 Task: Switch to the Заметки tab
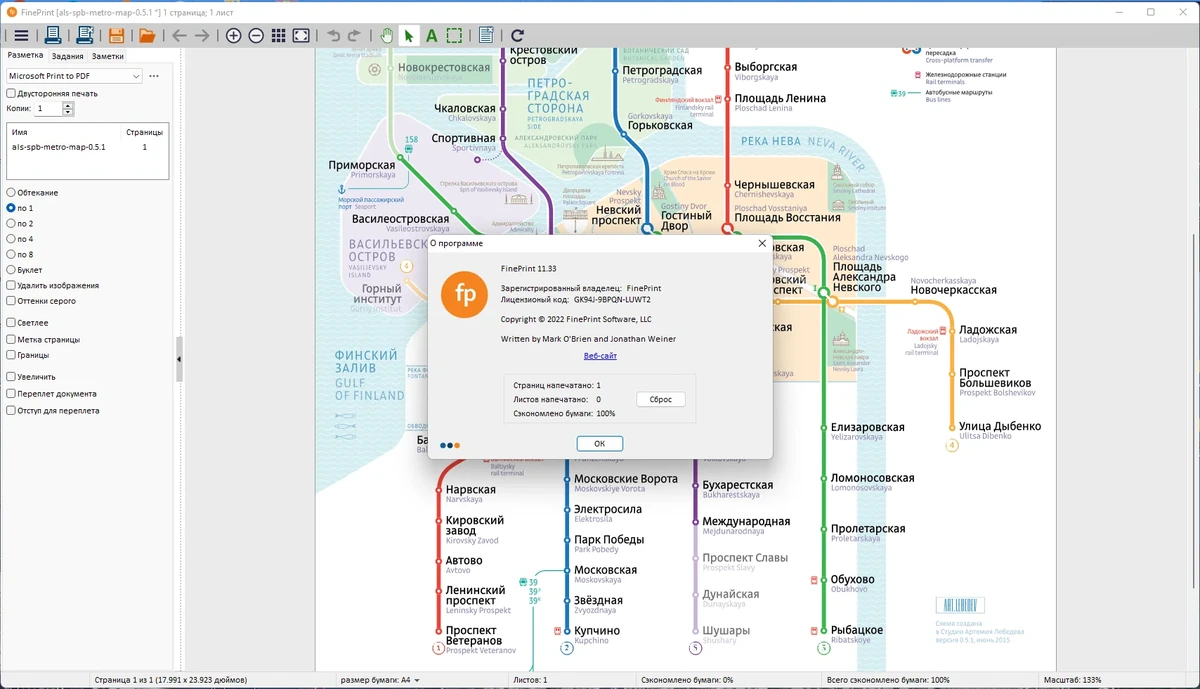pos(108,56)
